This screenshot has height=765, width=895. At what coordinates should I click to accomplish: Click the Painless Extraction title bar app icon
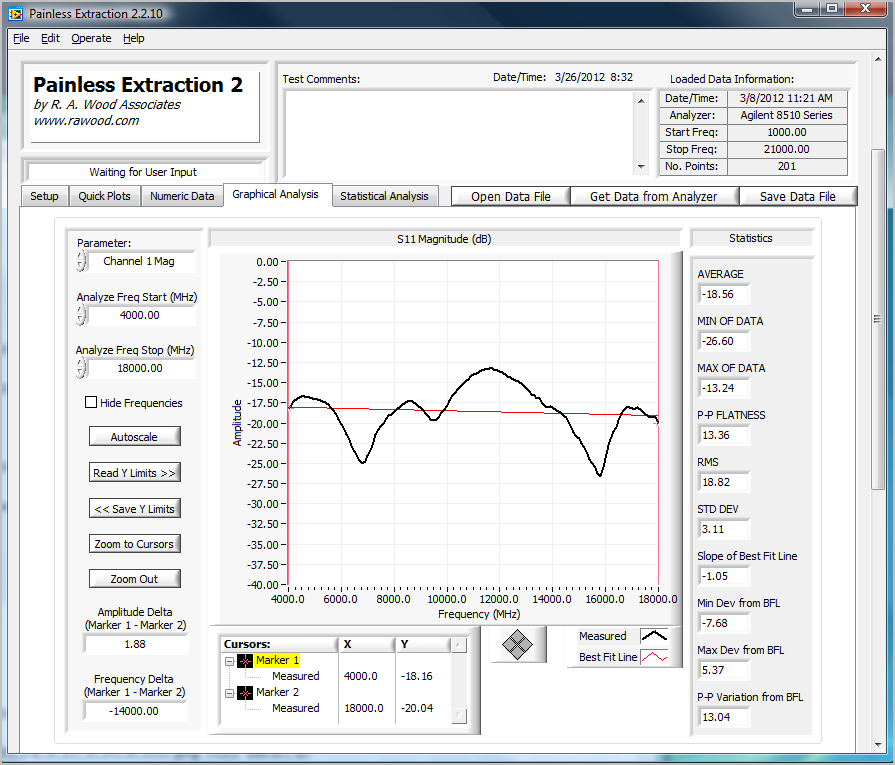point(15,14)
